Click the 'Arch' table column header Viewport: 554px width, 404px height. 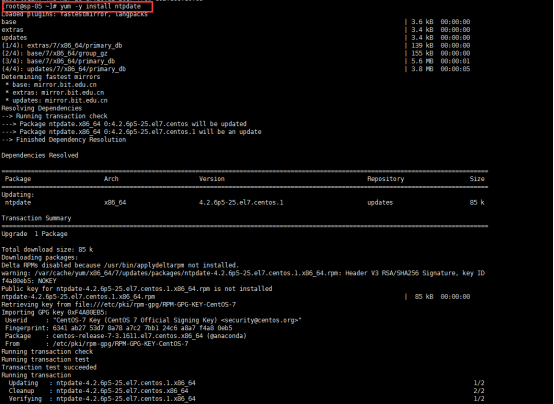coord(111,179)
